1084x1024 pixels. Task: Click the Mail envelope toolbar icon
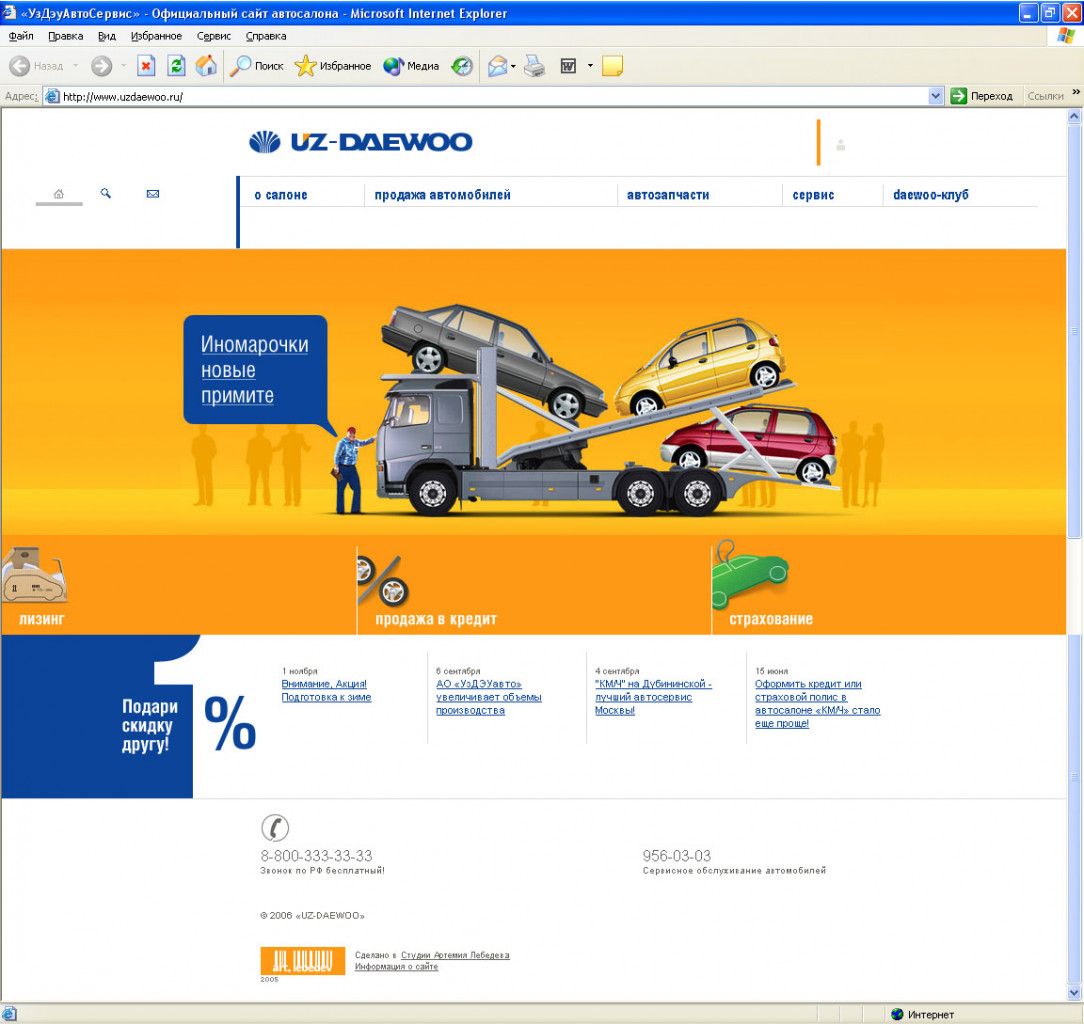[x=497, y=66]
